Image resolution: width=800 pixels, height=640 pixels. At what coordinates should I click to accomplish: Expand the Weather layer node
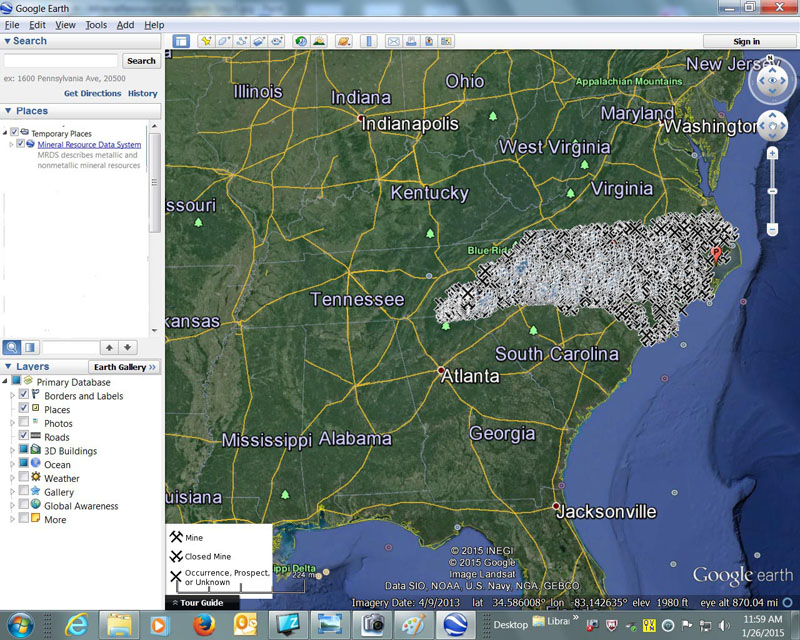pos(12,478)
